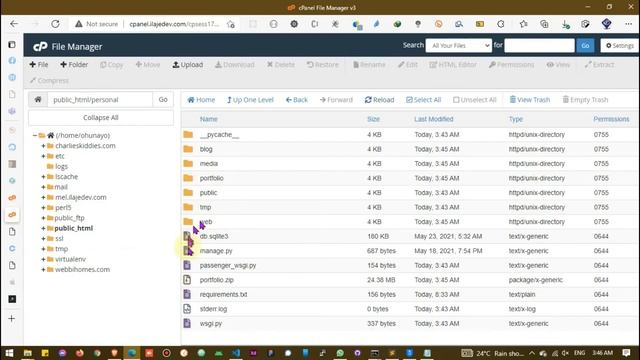The width and height of the screenshot is (640, 360).
Task: Click the Rename toolbar button
Action: tap(369, 64)
